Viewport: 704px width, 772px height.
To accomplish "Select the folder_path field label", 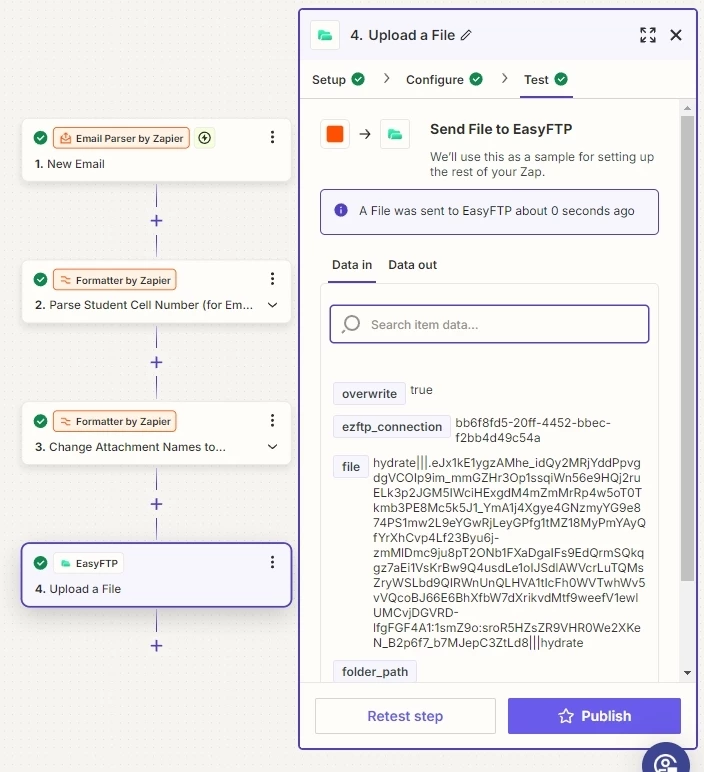I will tap(375, 672).
